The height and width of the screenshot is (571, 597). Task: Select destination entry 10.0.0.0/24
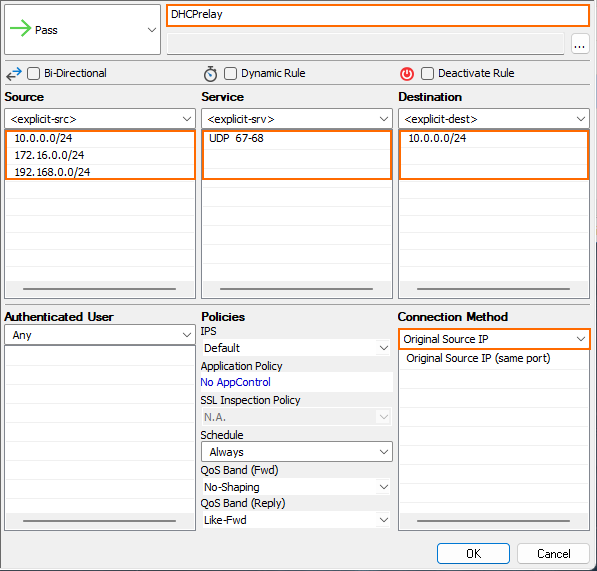[494, 138]
